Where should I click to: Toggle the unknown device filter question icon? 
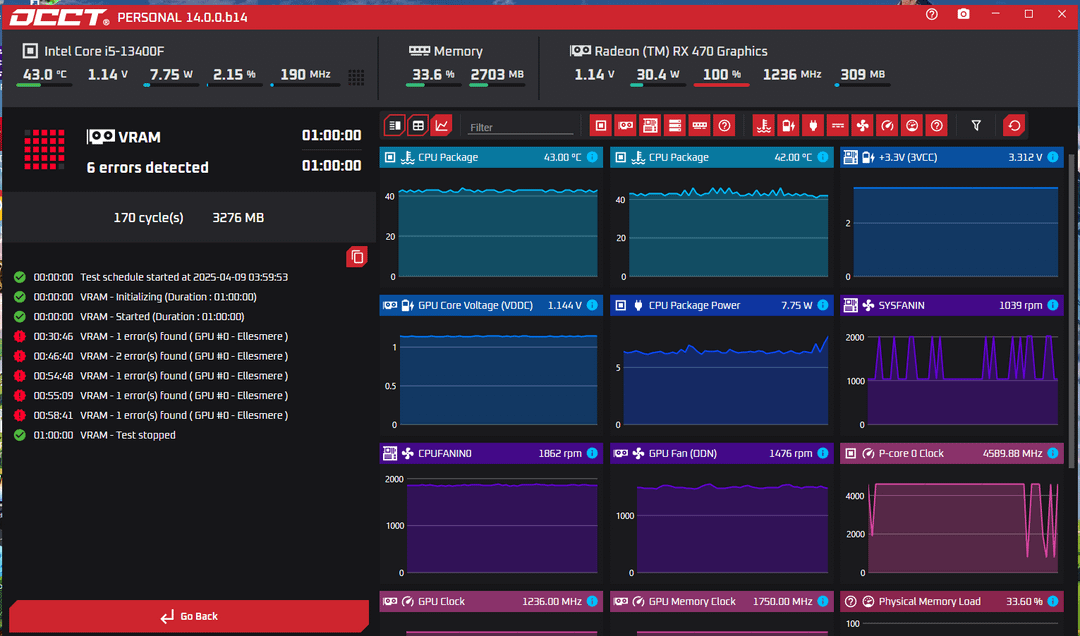coord(725,125)
